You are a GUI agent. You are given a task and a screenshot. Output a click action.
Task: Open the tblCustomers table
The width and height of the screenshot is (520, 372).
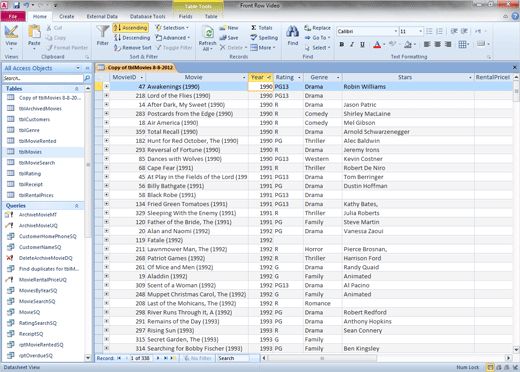coord(34,119)
